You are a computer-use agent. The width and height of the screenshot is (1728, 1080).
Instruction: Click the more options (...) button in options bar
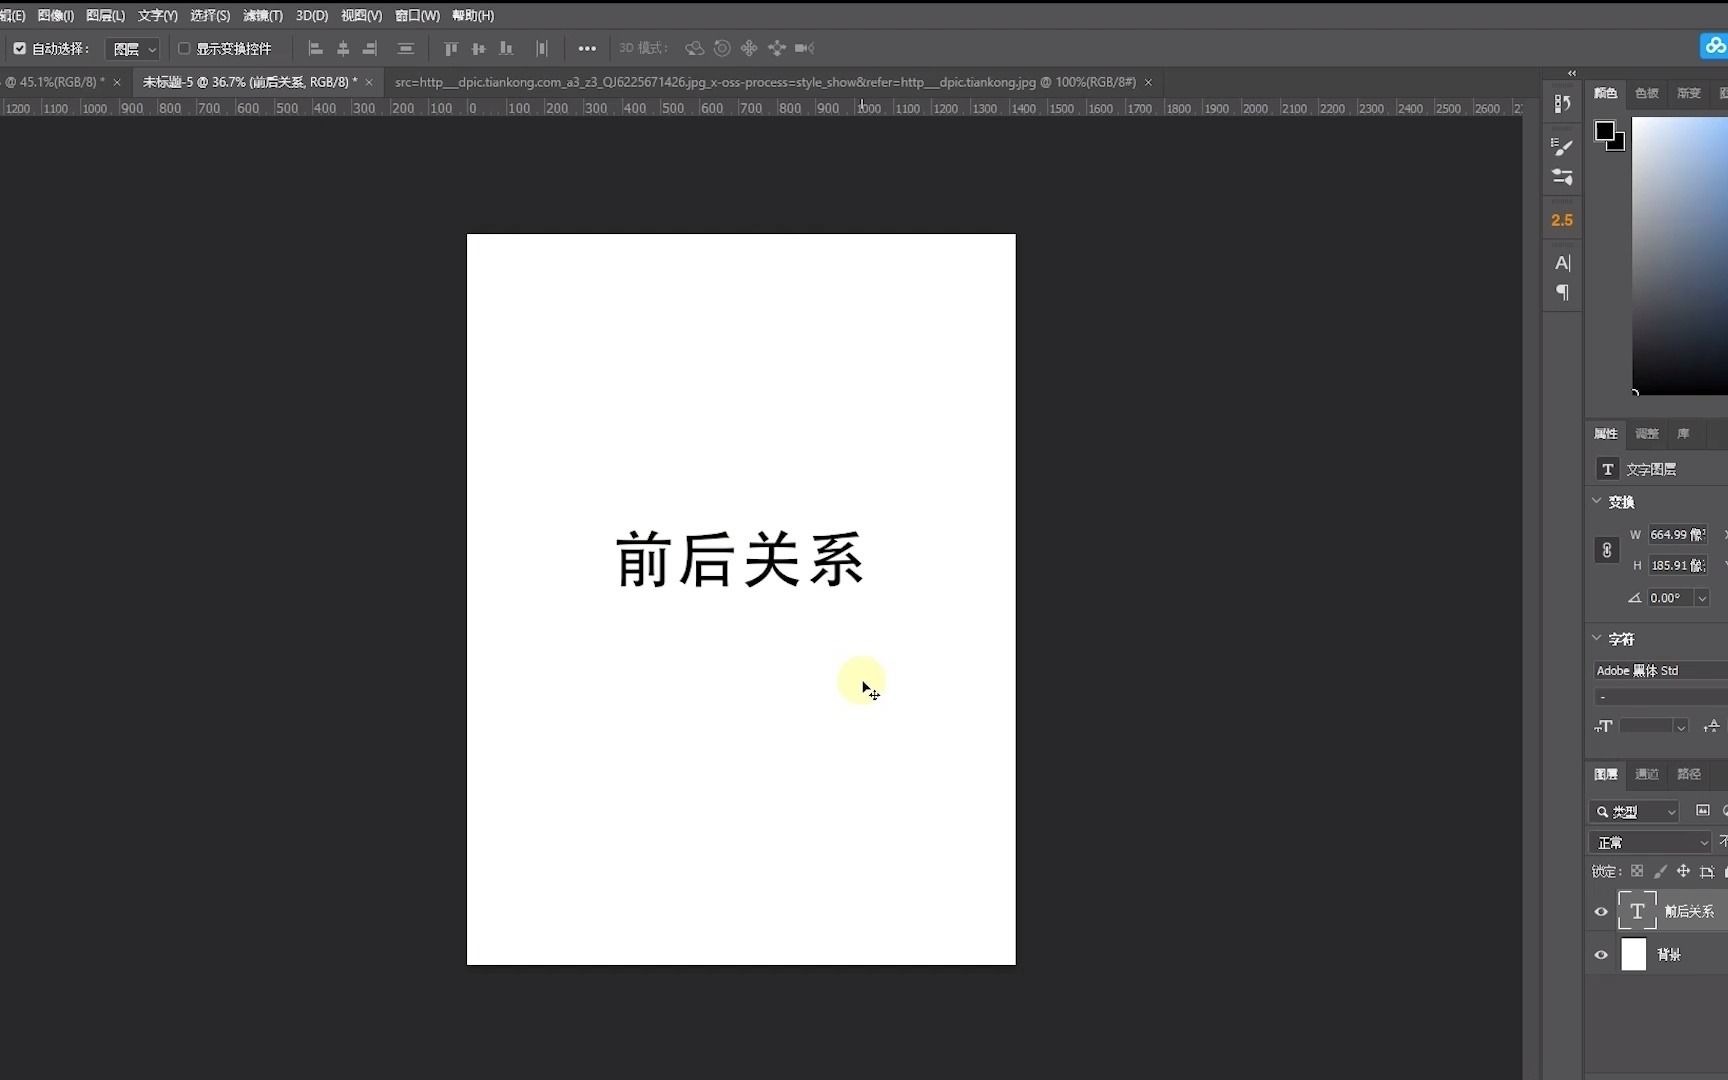click(x=588, y=49)
